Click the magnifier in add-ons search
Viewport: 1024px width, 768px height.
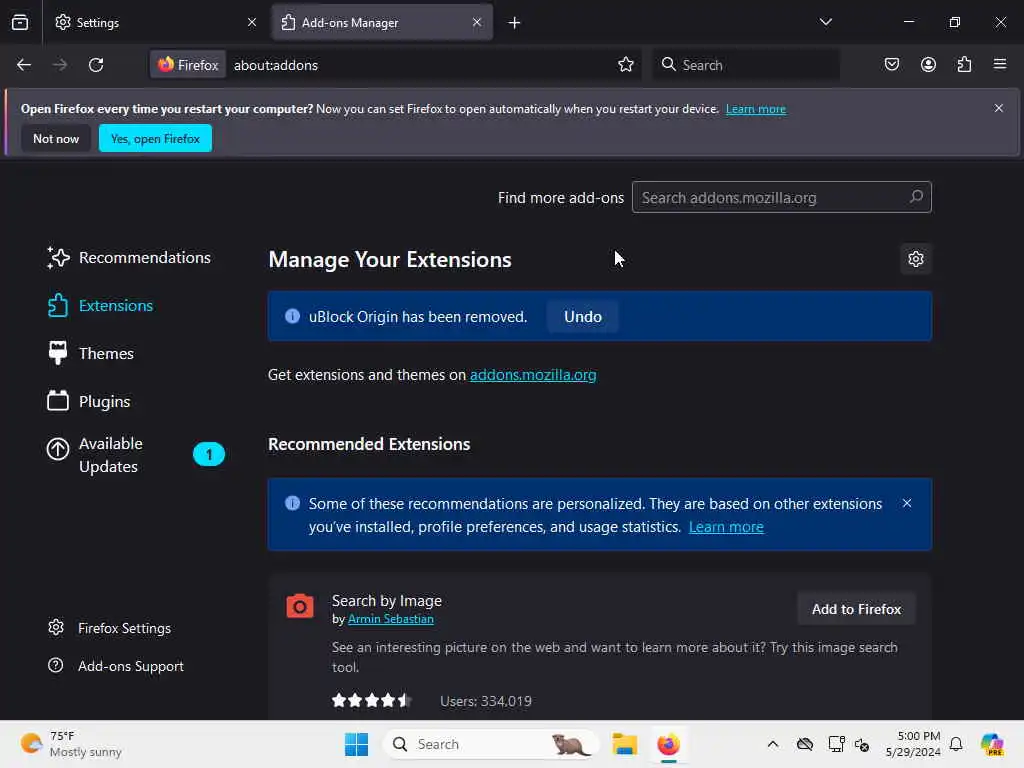916,197
